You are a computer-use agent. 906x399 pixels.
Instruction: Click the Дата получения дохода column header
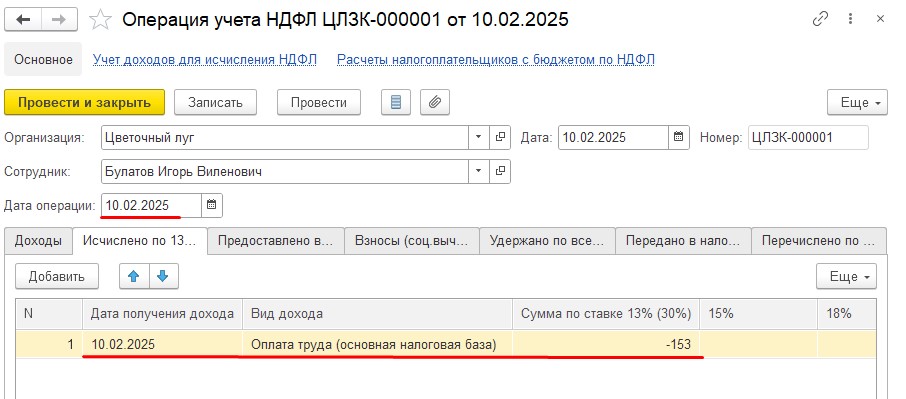click(x=162, y=314)
